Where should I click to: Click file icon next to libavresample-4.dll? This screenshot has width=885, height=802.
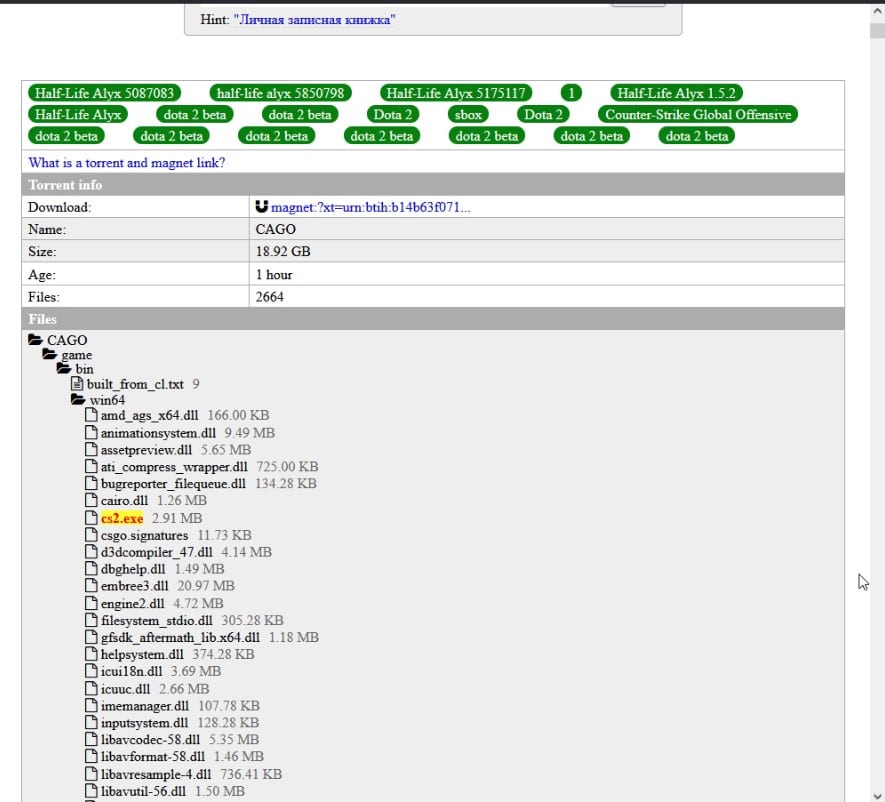(91, 773)
